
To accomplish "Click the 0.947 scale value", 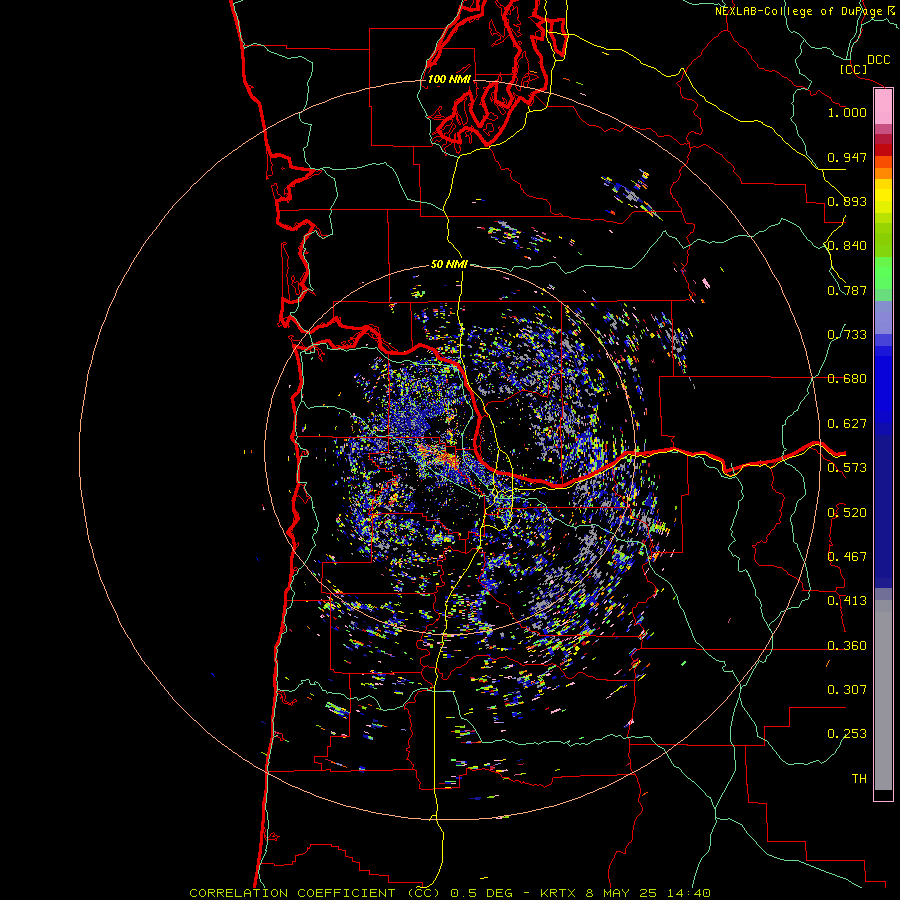I will [x=847, y=157].
